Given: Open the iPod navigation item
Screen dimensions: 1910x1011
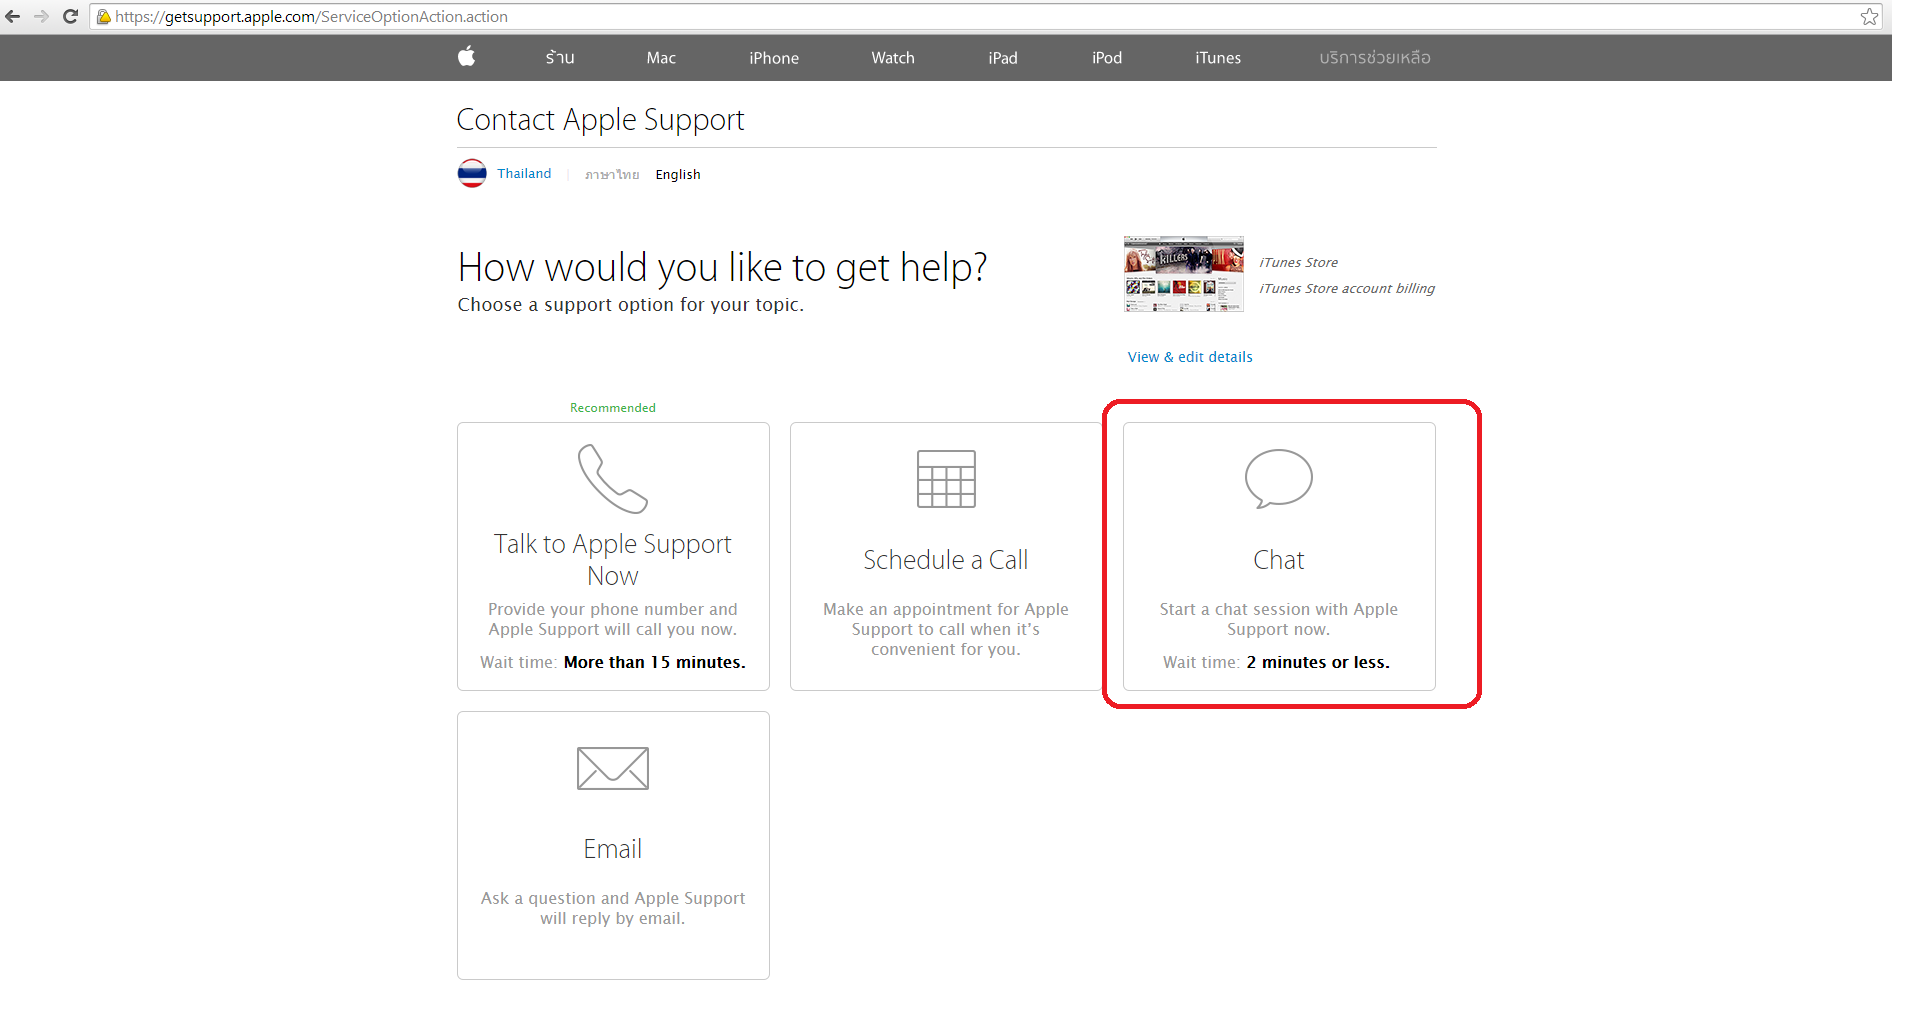Looking at the screenshot, I should point(1107,58).
